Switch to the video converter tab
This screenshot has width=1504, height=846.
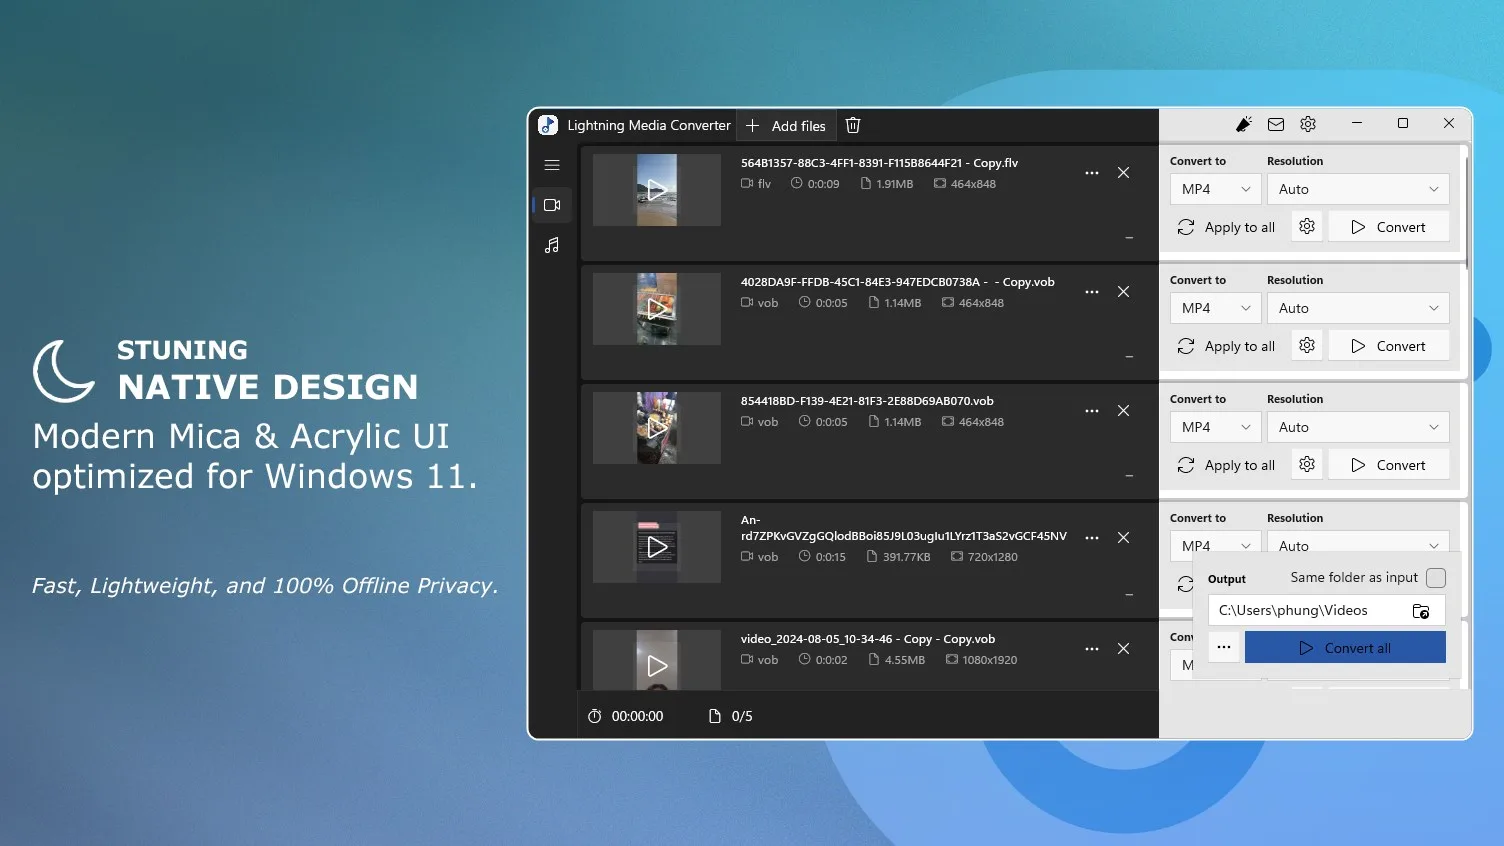[x=552, y=205]
